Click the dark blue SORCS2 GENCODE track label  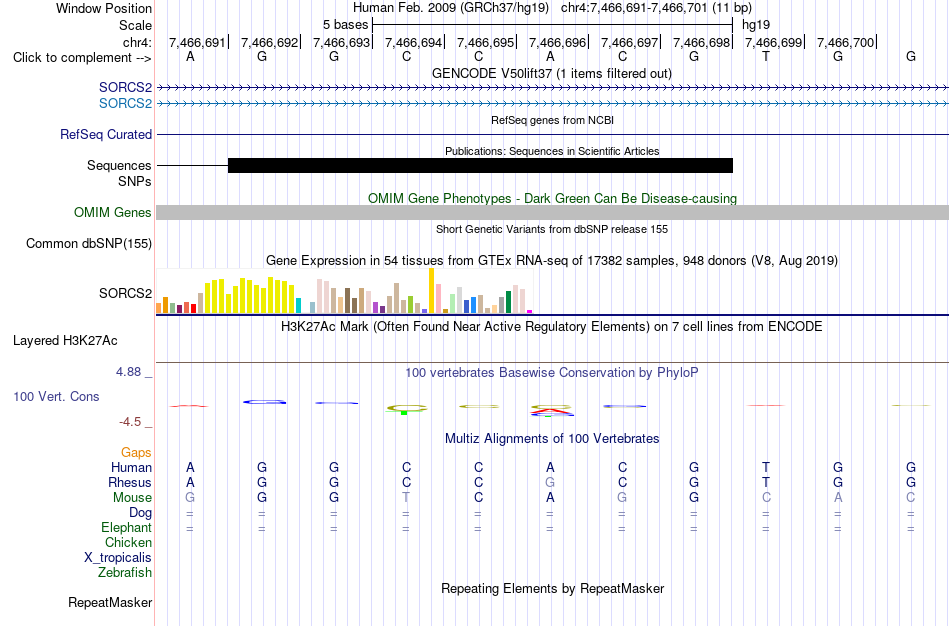pos(125,87)
